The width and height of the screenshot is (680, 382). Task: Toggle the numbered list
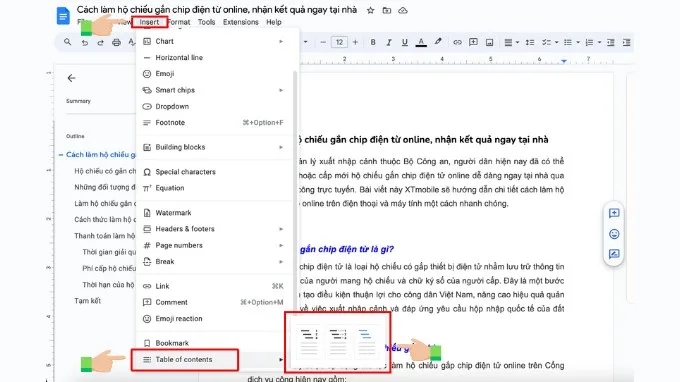(589, 42)
